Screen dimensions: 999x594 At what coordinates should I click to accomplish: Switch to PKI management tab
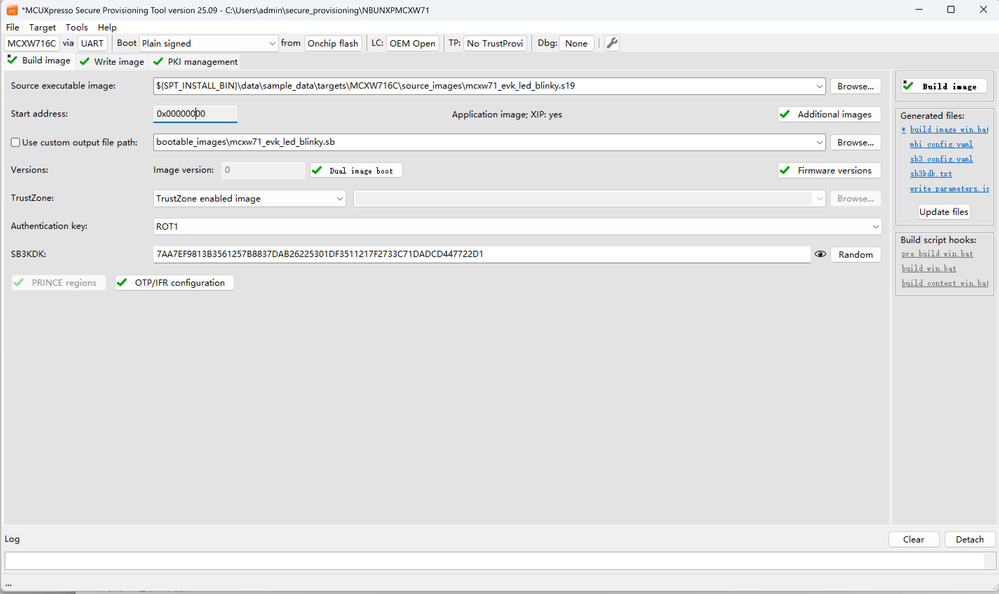pyautogui.click(x=196, y=62)
